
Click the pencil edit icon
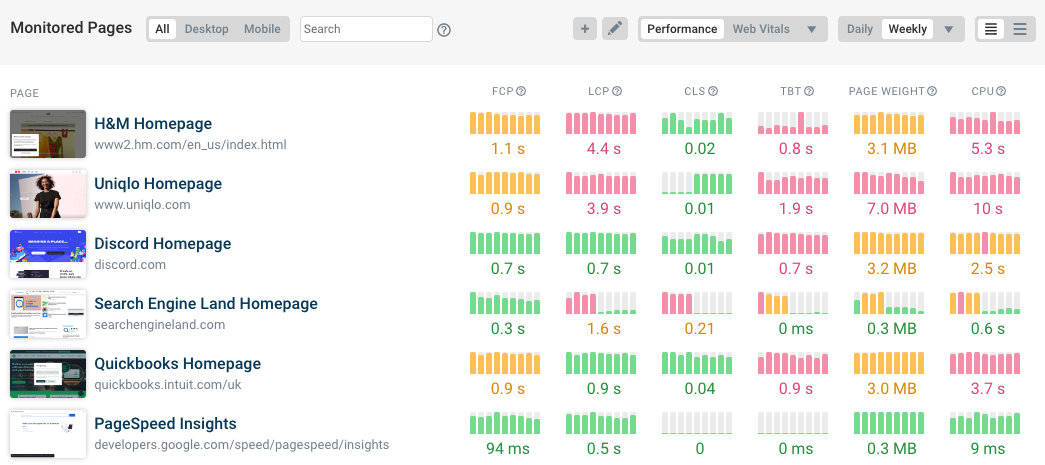(x=615, y=29)
